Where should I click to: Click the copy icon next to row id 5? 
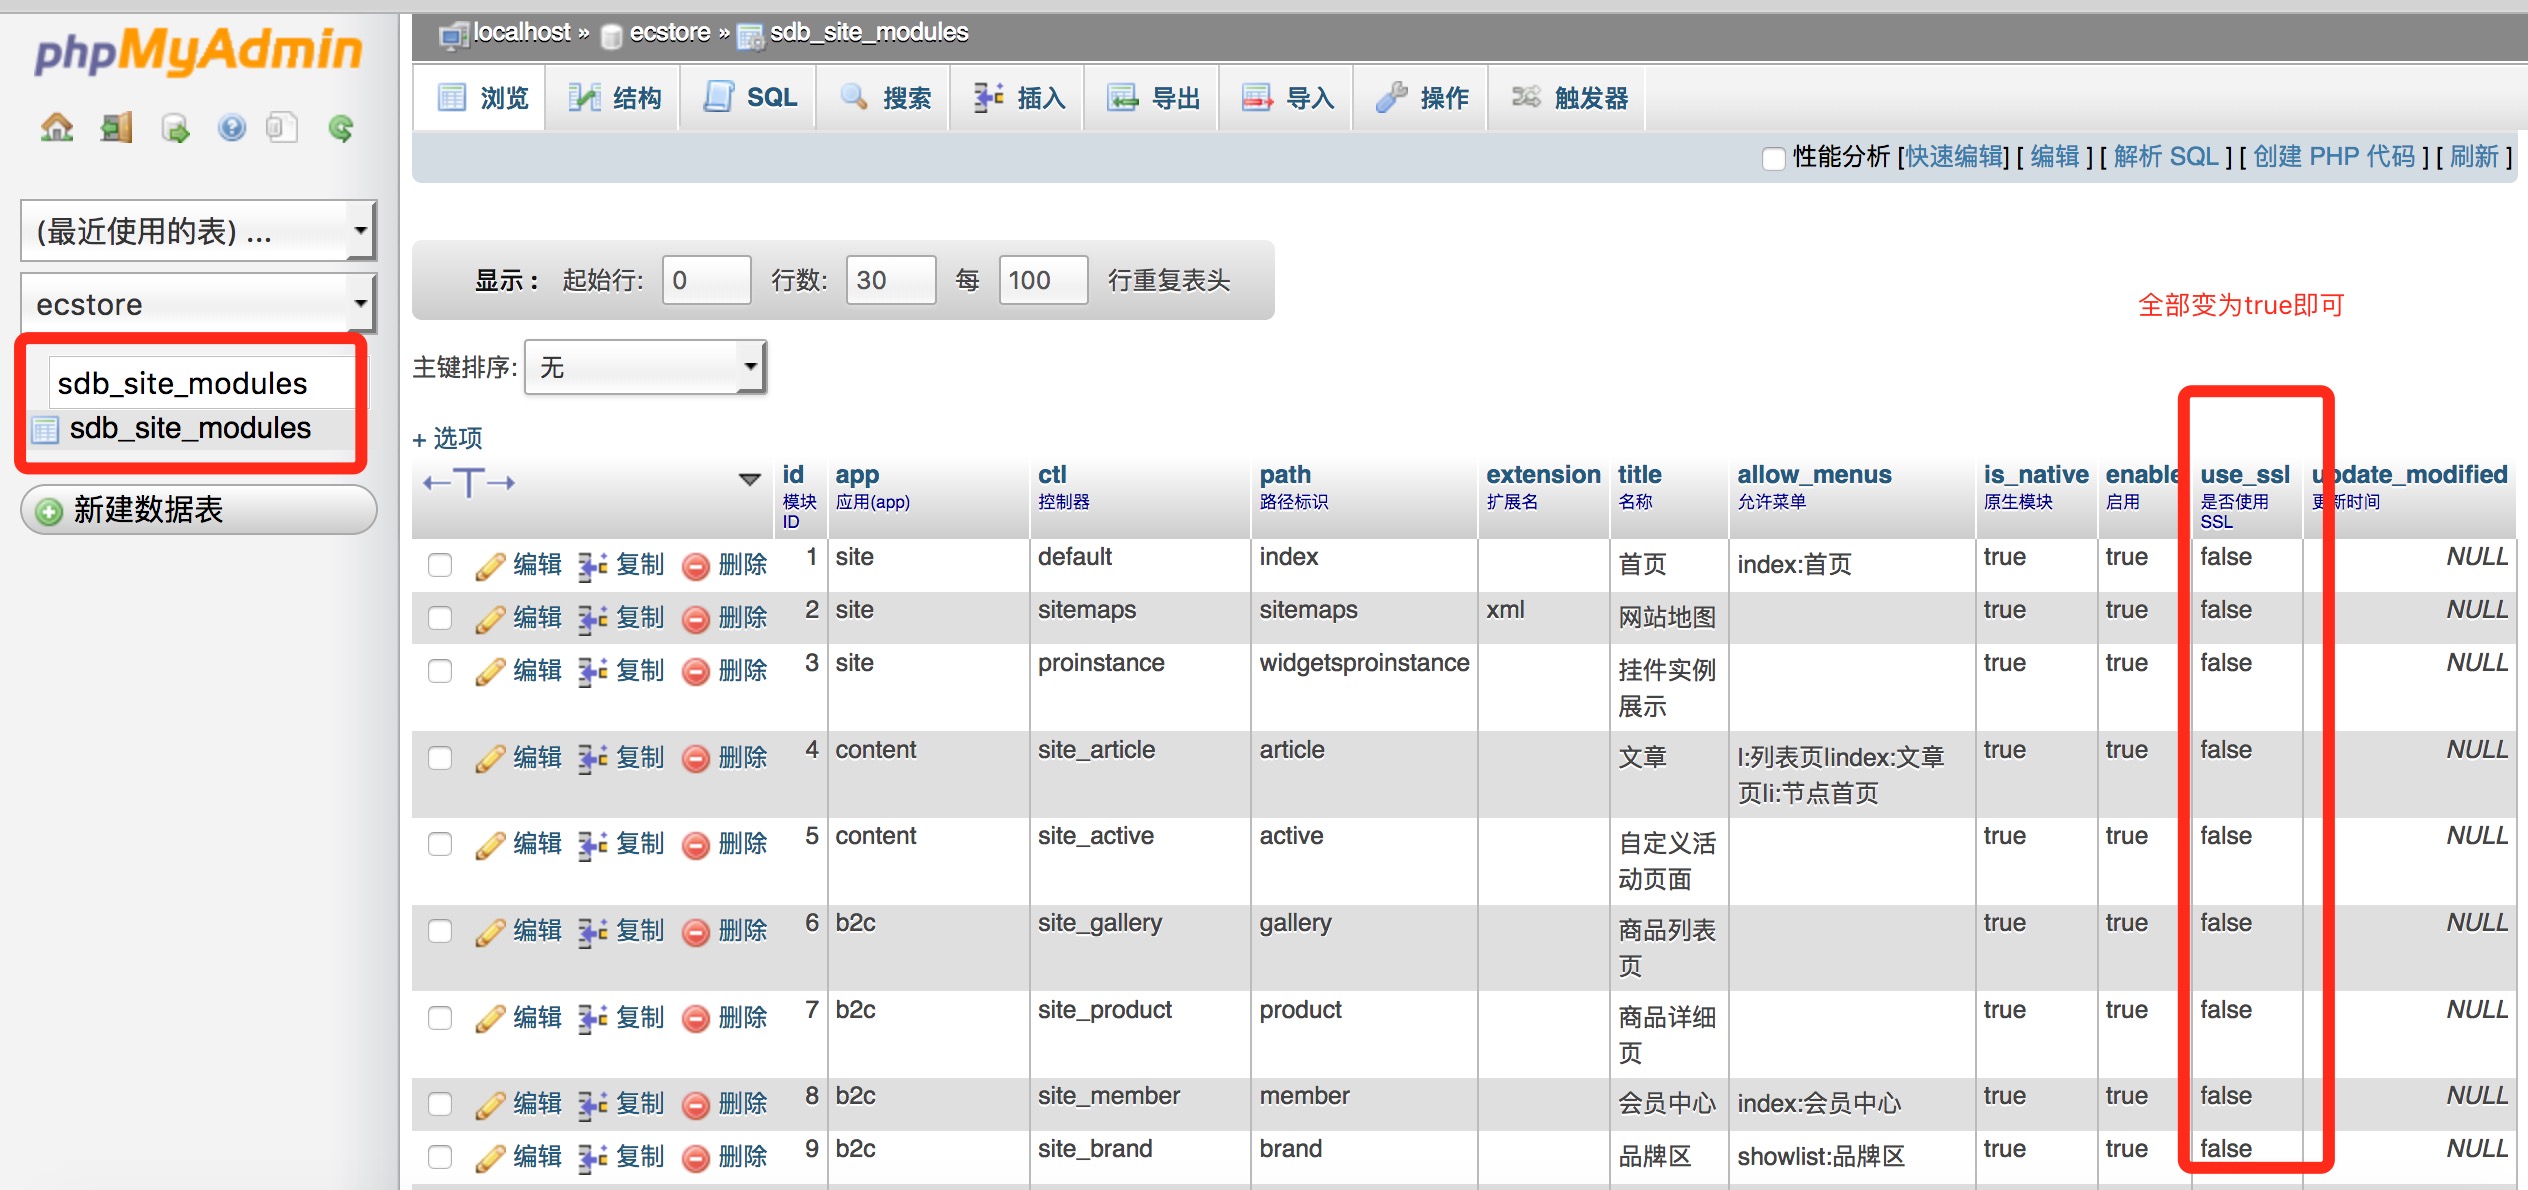click(x=594, y=843)
